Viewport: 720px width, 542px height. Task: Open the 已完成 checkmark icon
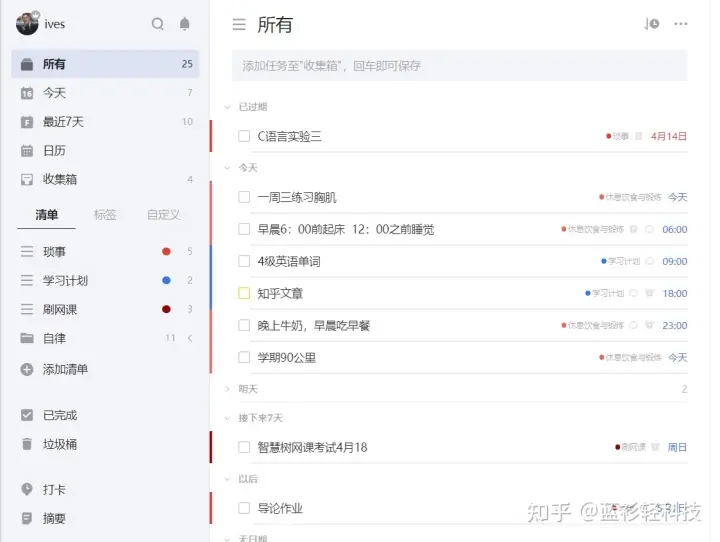(x=27, y=415)
